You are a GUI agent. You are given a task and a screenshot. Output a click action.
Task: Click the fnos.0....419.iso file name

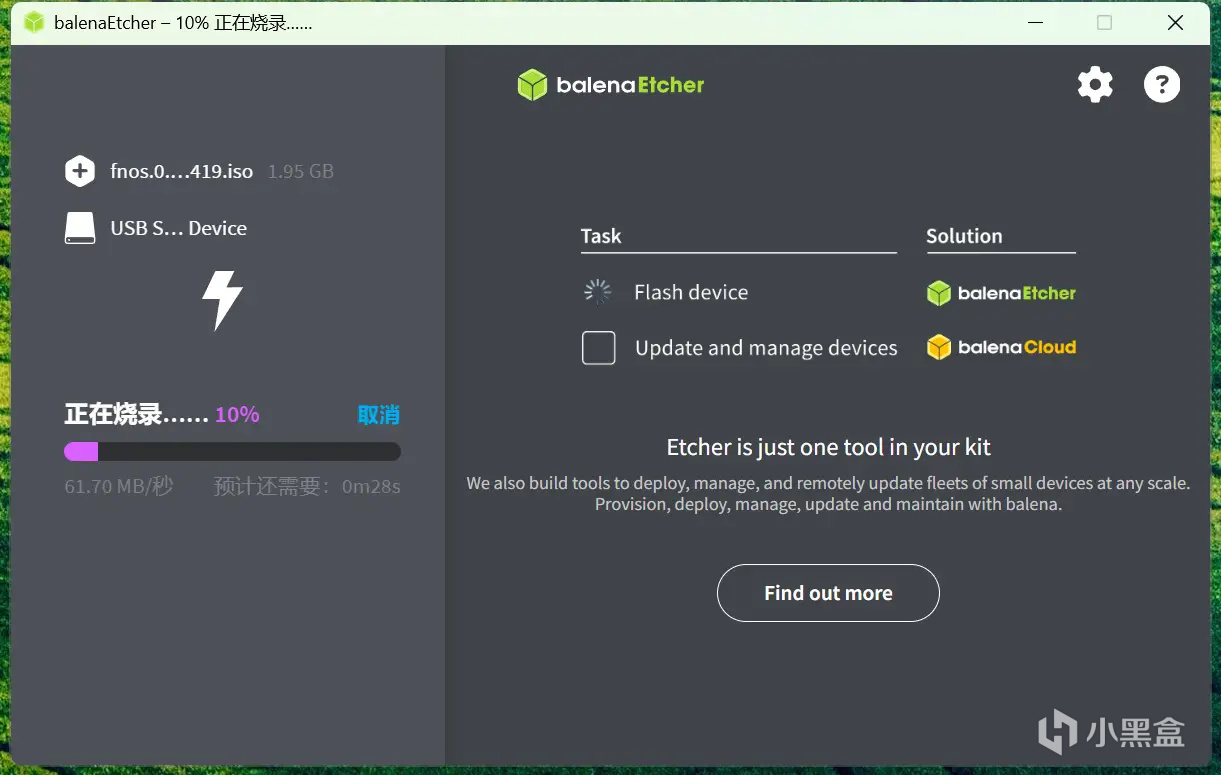tap(182, 171)
